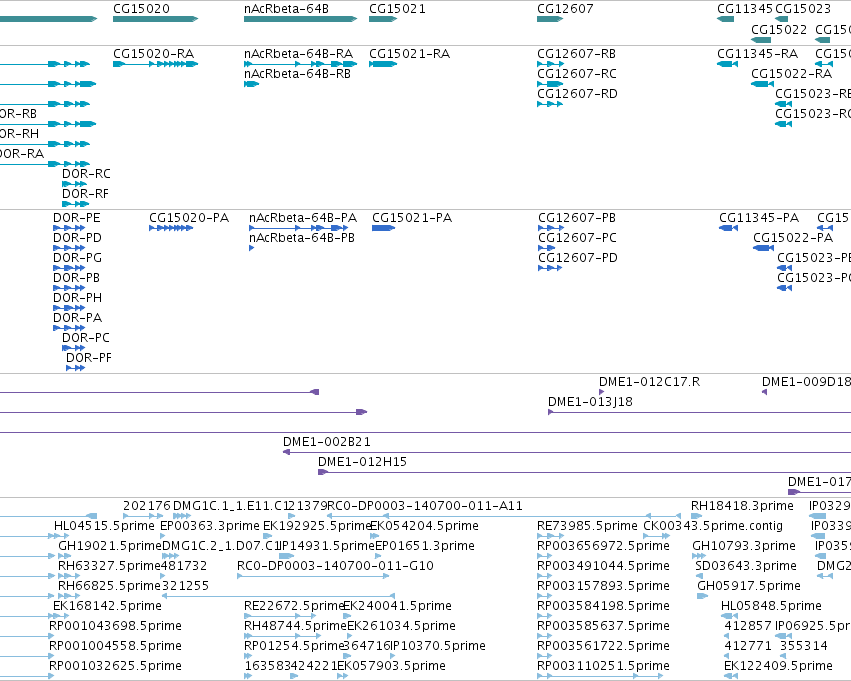851x681 pixels.
Task: Click the RP003656972.5prime EST label
Action: click(603, 546)
